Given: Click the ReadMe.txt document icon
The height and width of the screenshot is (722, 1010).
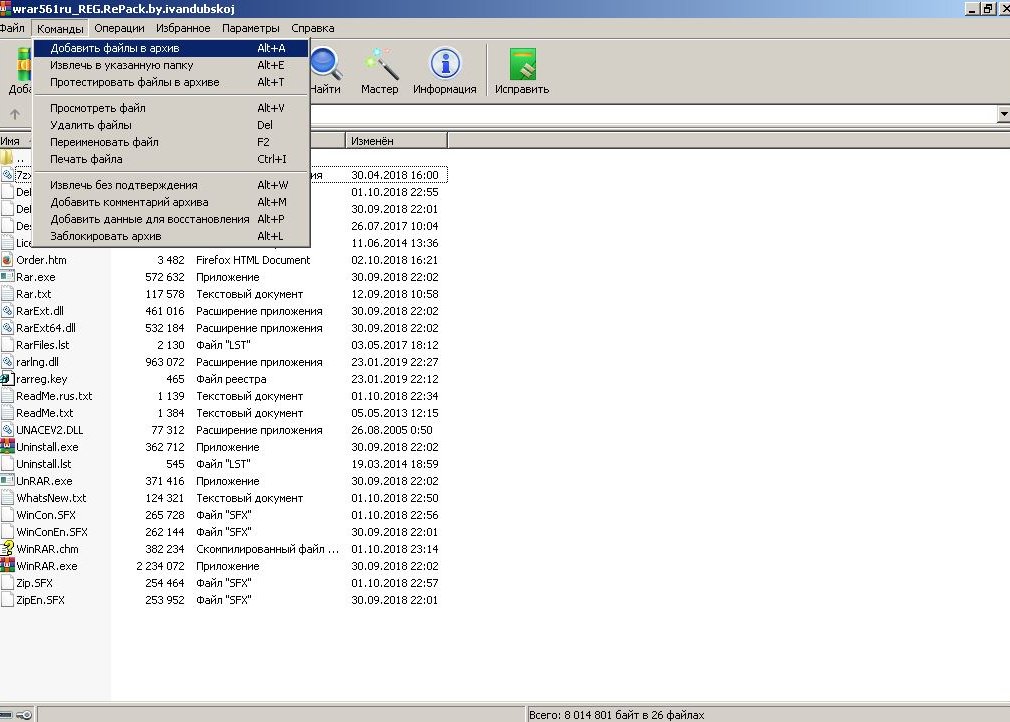Looking at the screenshot, I should 7,413.
